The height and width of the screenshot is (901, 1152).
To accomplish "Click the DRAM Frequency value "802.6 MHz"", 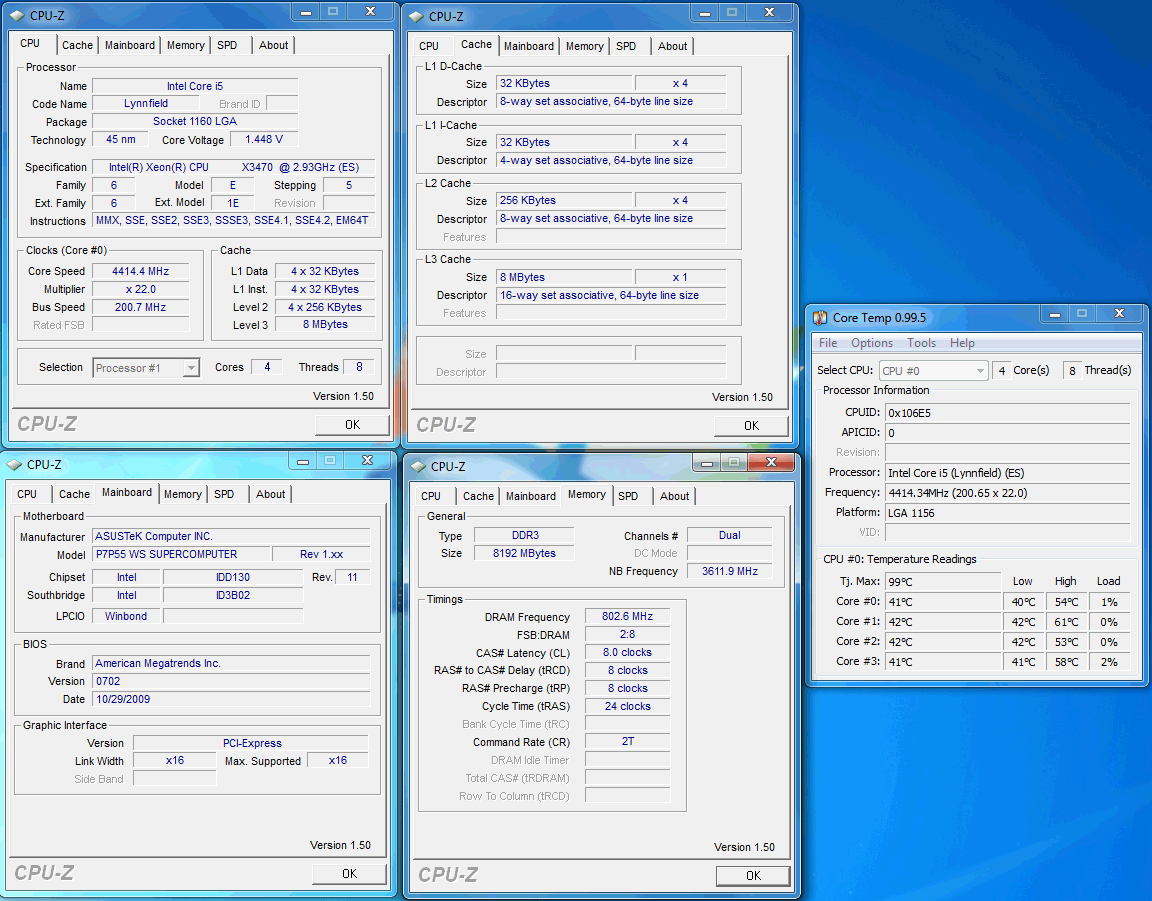I will coord(627,617).
